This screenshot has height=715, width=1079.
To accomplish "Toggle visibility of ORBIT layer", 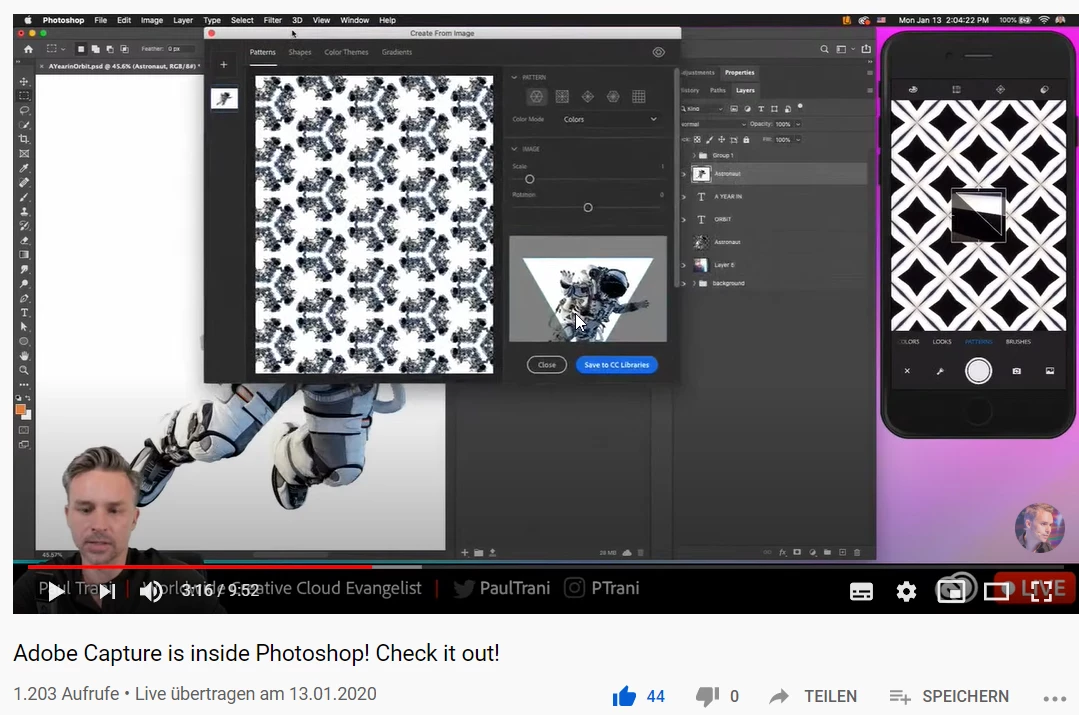I will (683, 220).
